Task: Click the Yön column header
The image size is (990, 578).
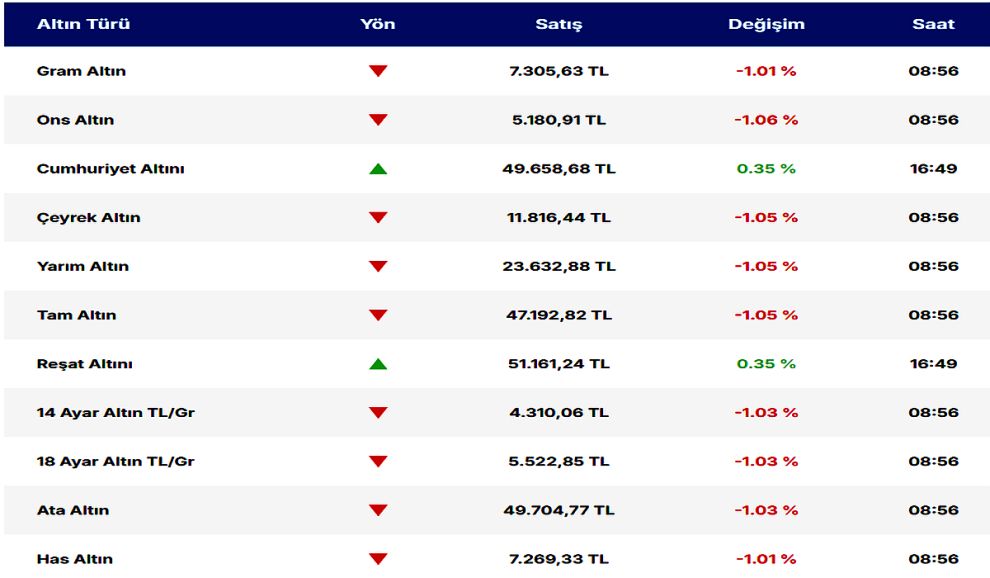Action: [x=377, y=24]
